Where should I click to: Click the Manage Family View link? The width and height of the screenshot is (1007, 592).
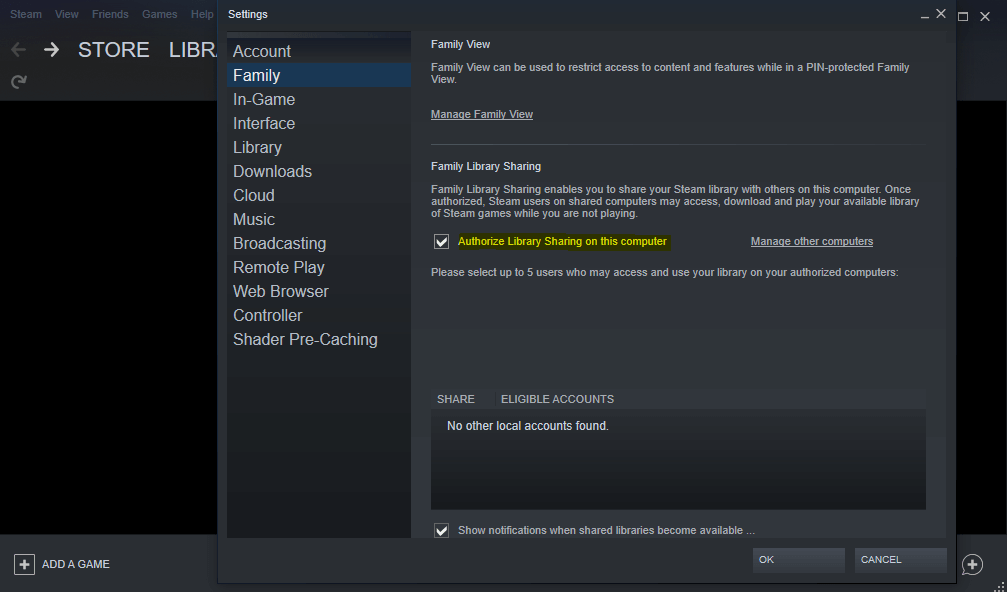(482, 114)
